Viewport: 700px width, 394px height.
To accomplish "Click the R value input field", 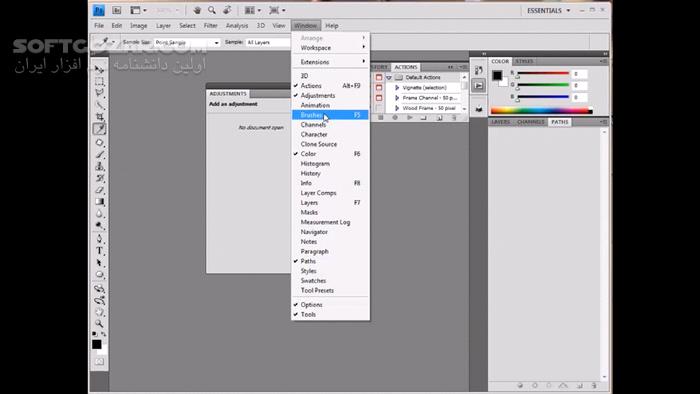I will [x=579, y=74].
